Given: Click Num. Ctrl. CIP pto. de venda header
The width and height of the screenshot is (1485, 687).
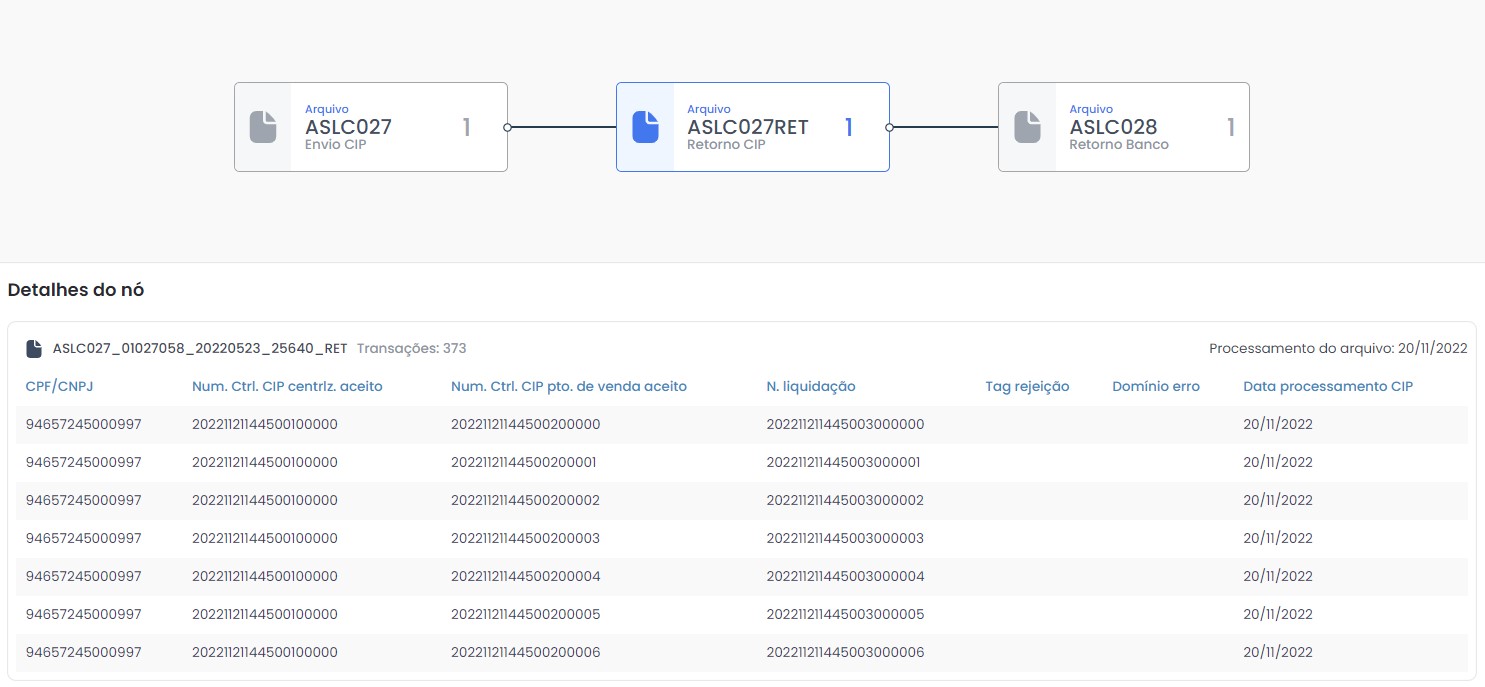Looking at the screenshot, I should click(568, 386).
